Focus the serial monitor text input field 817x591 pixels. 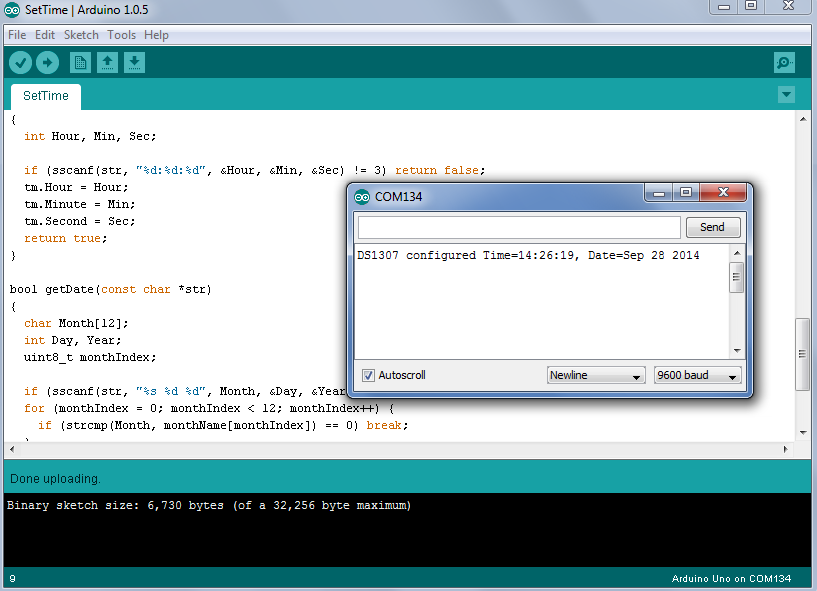coord(519,227)
